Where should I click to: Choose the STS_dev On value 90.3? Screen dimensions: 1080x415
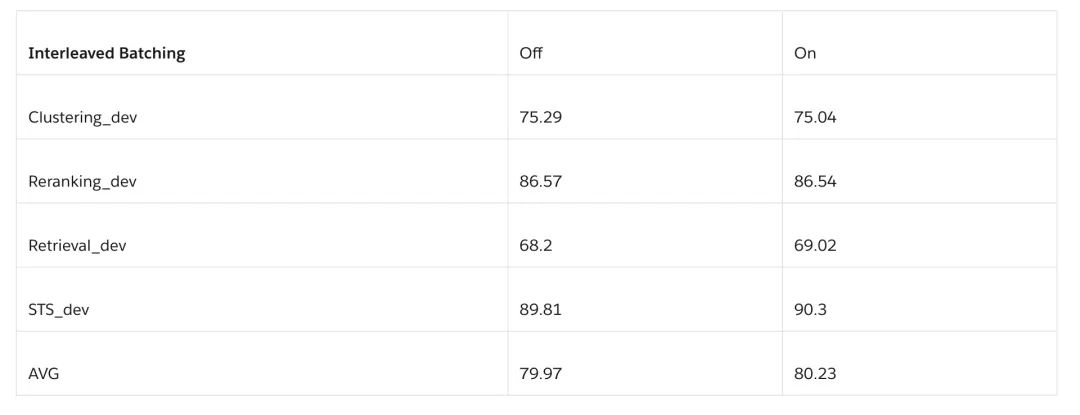pos(810,309)
